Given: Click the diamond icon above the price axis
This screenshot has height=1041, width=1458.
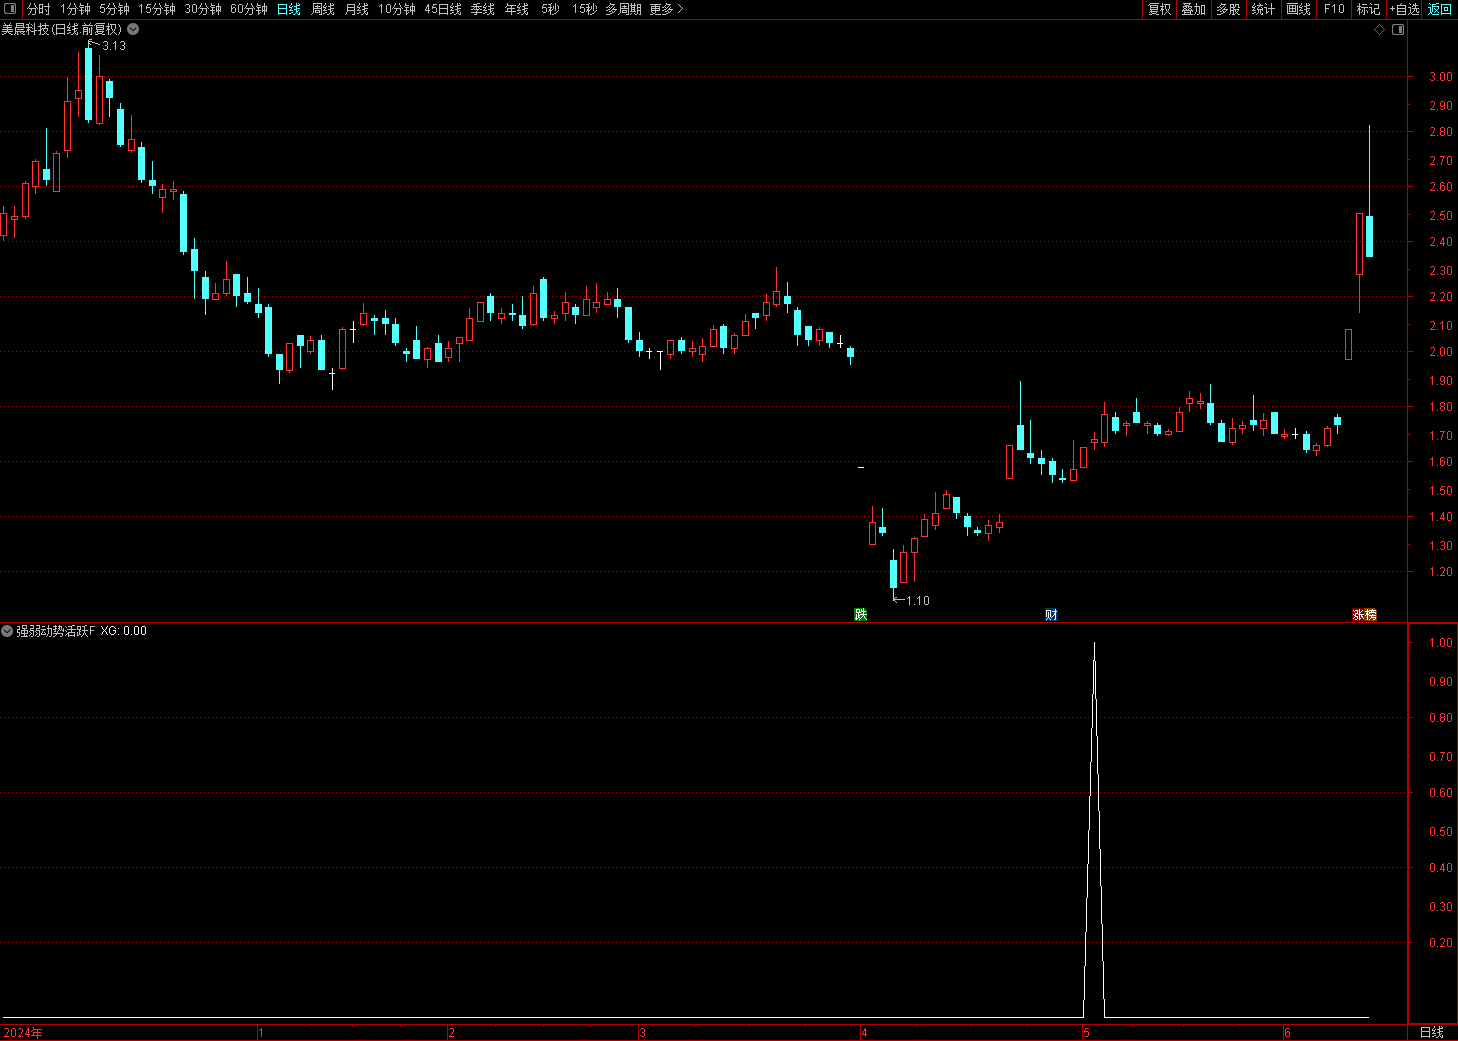Looking at the screenshot, I should (1380, 30).
